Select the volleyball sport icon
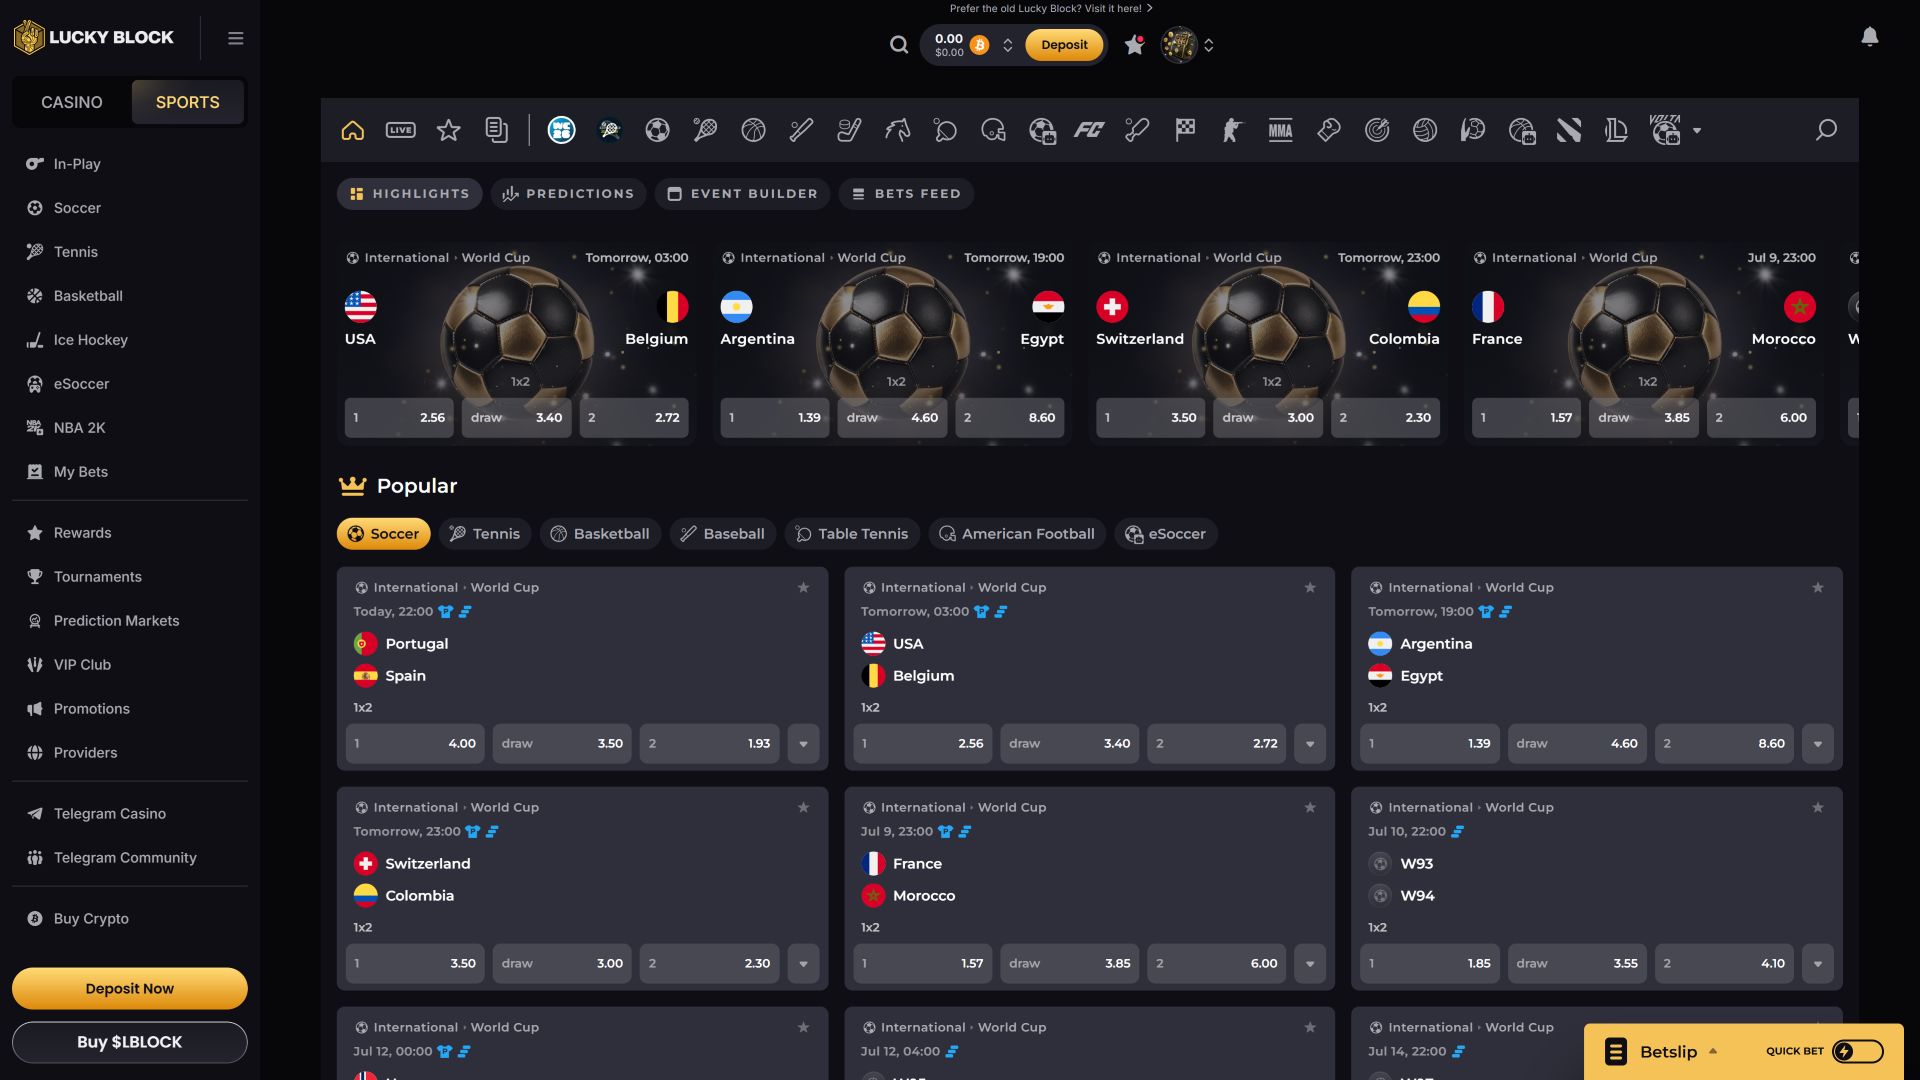1920x1080 pixels. click(x=1425, y=130)
